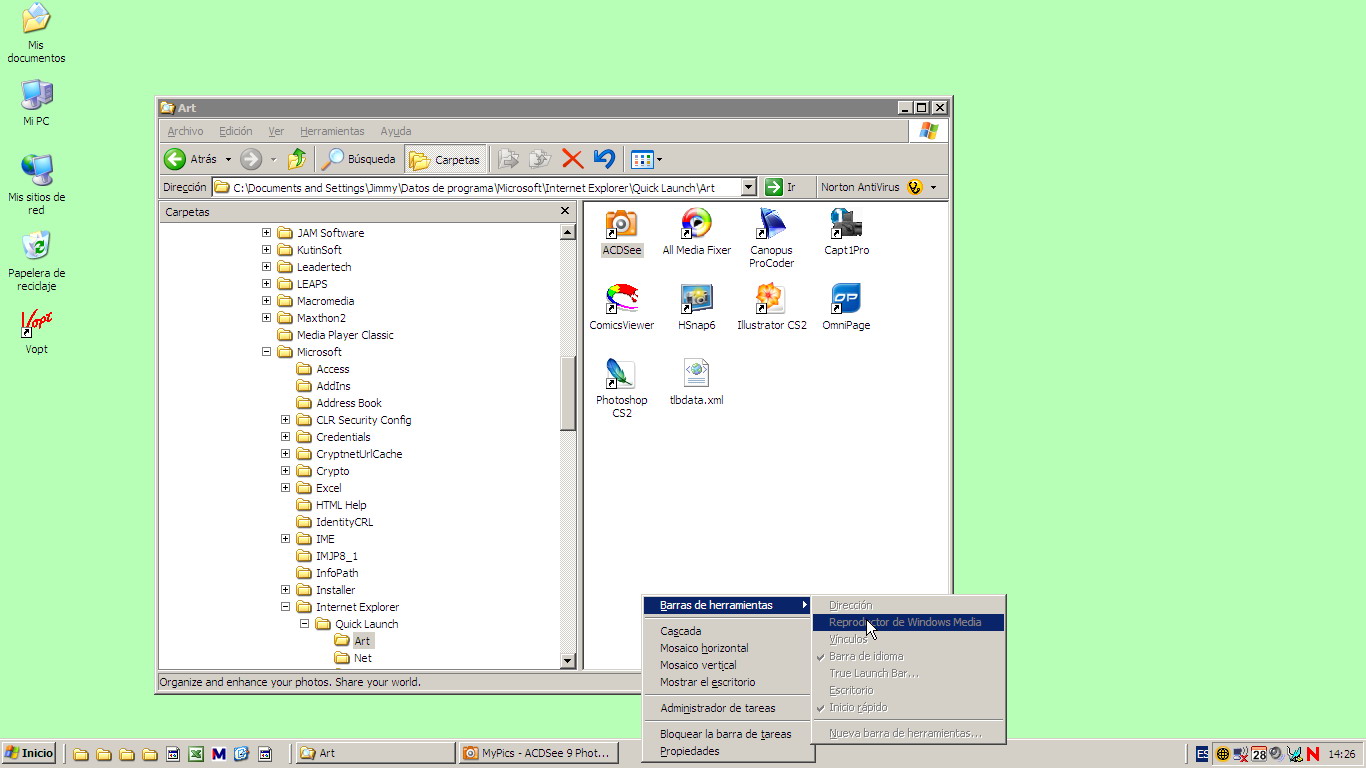Click the red Delete X toolbar icon
1366x768 pixels.
point(572,159)
